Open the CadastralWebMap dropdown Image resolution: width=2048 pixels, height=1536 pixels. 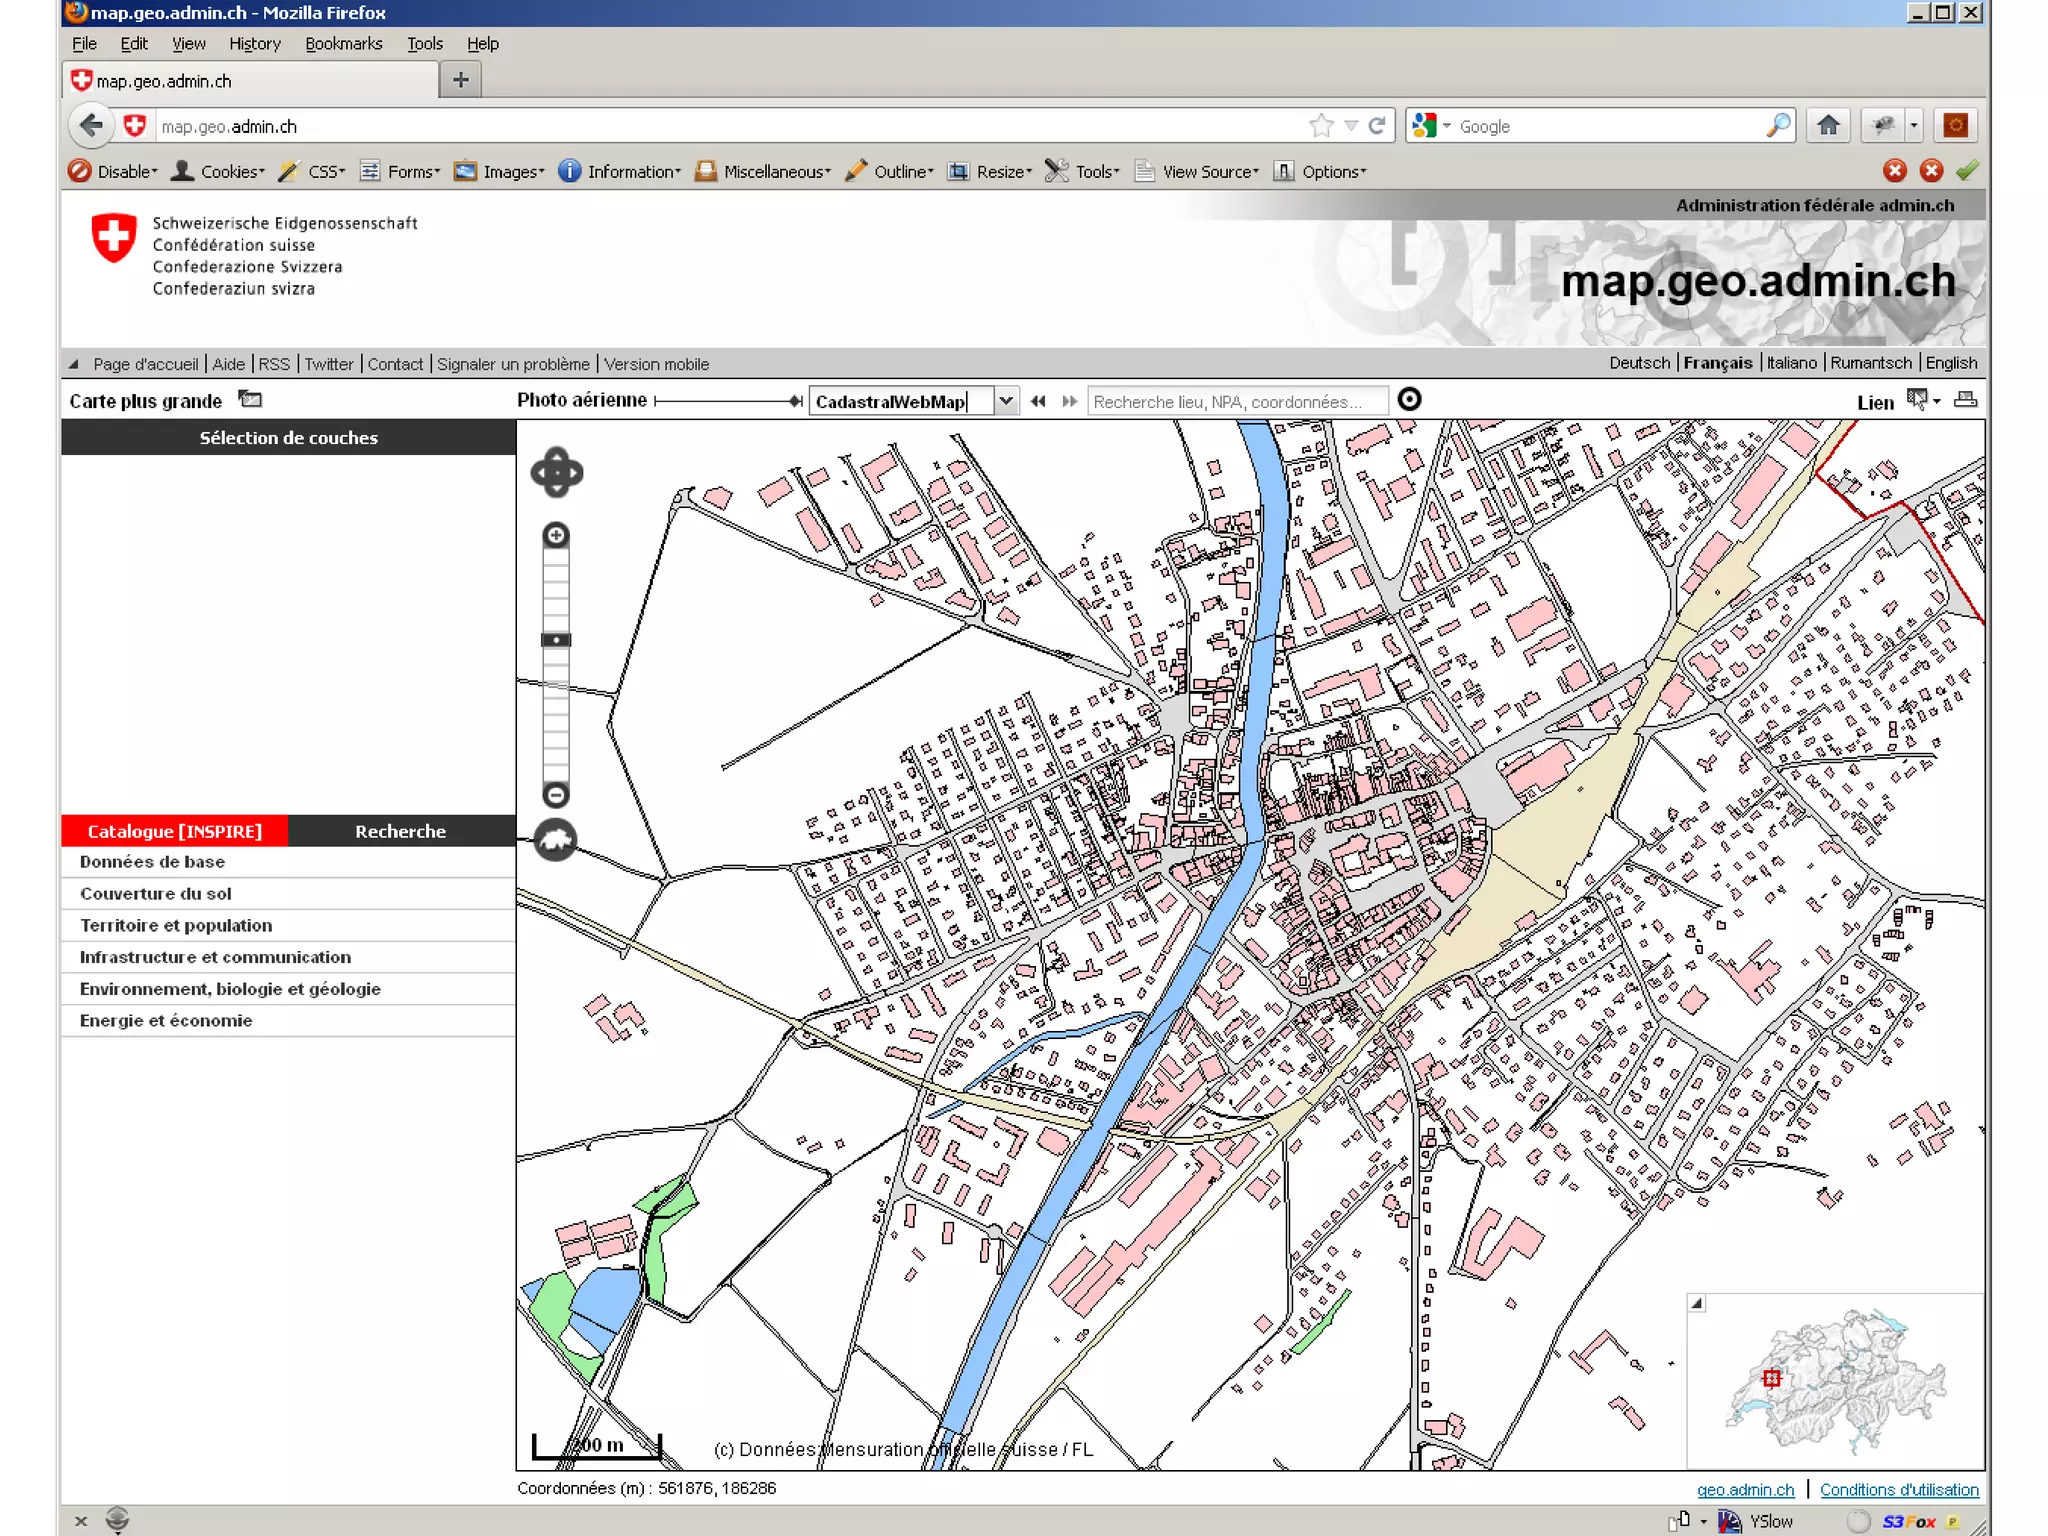tap(1006, 401)
